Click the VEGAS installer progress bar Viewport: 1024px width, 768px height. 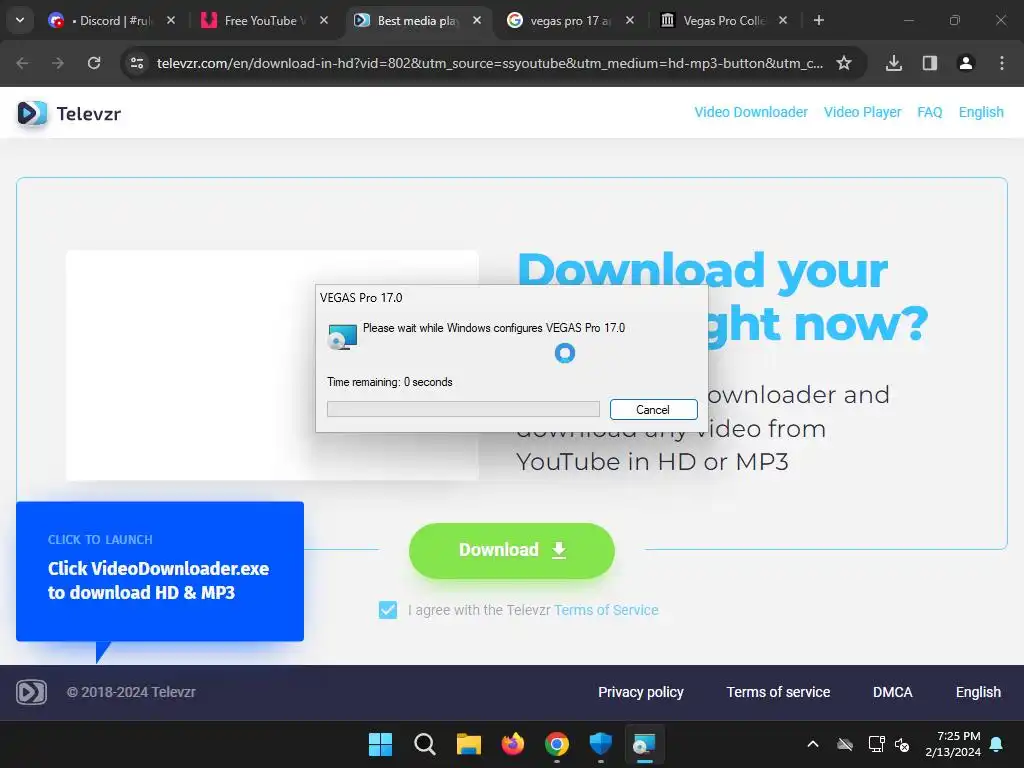pos(463,409)
